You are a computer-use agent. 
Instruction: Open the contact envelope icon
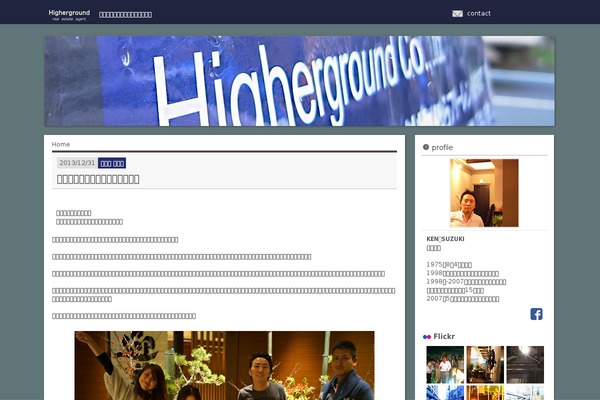pos(457,14)
